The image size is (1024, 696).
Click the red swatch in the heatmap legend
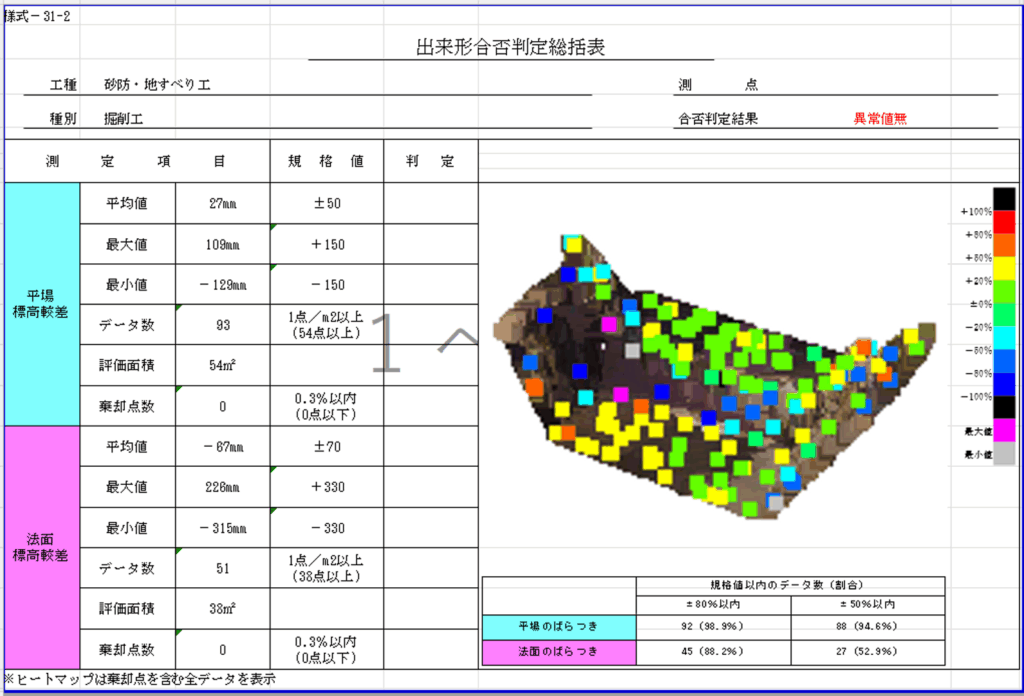click(x=1004, y=221)
